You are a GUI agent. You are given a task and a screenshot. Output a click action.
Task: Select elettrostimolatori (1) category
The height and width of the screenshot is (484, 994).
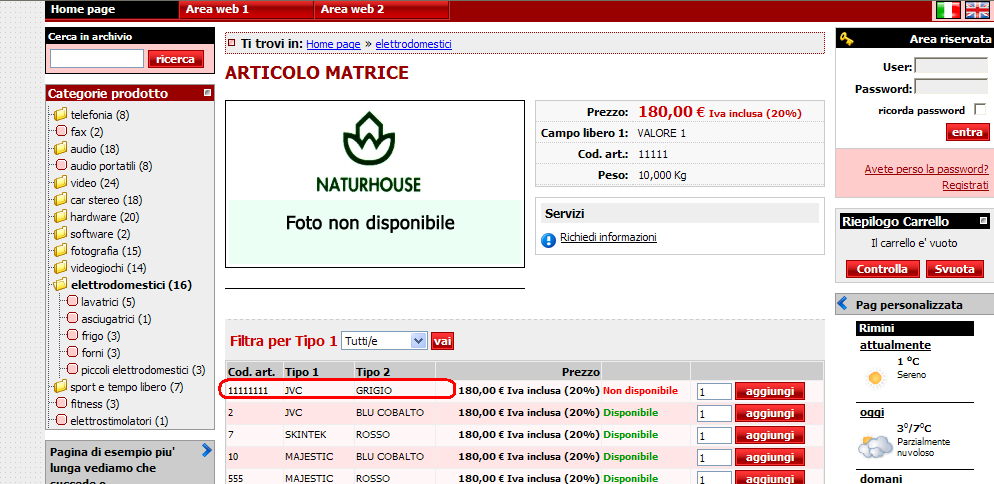[119, 421]
